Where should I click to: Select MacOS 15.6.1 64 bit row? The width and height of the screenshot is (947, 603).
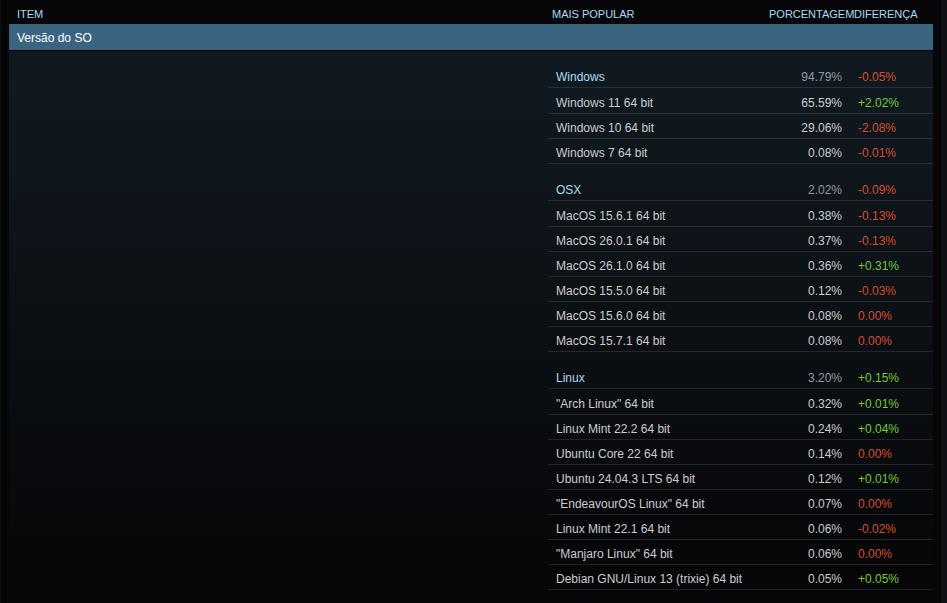[610, 216]
